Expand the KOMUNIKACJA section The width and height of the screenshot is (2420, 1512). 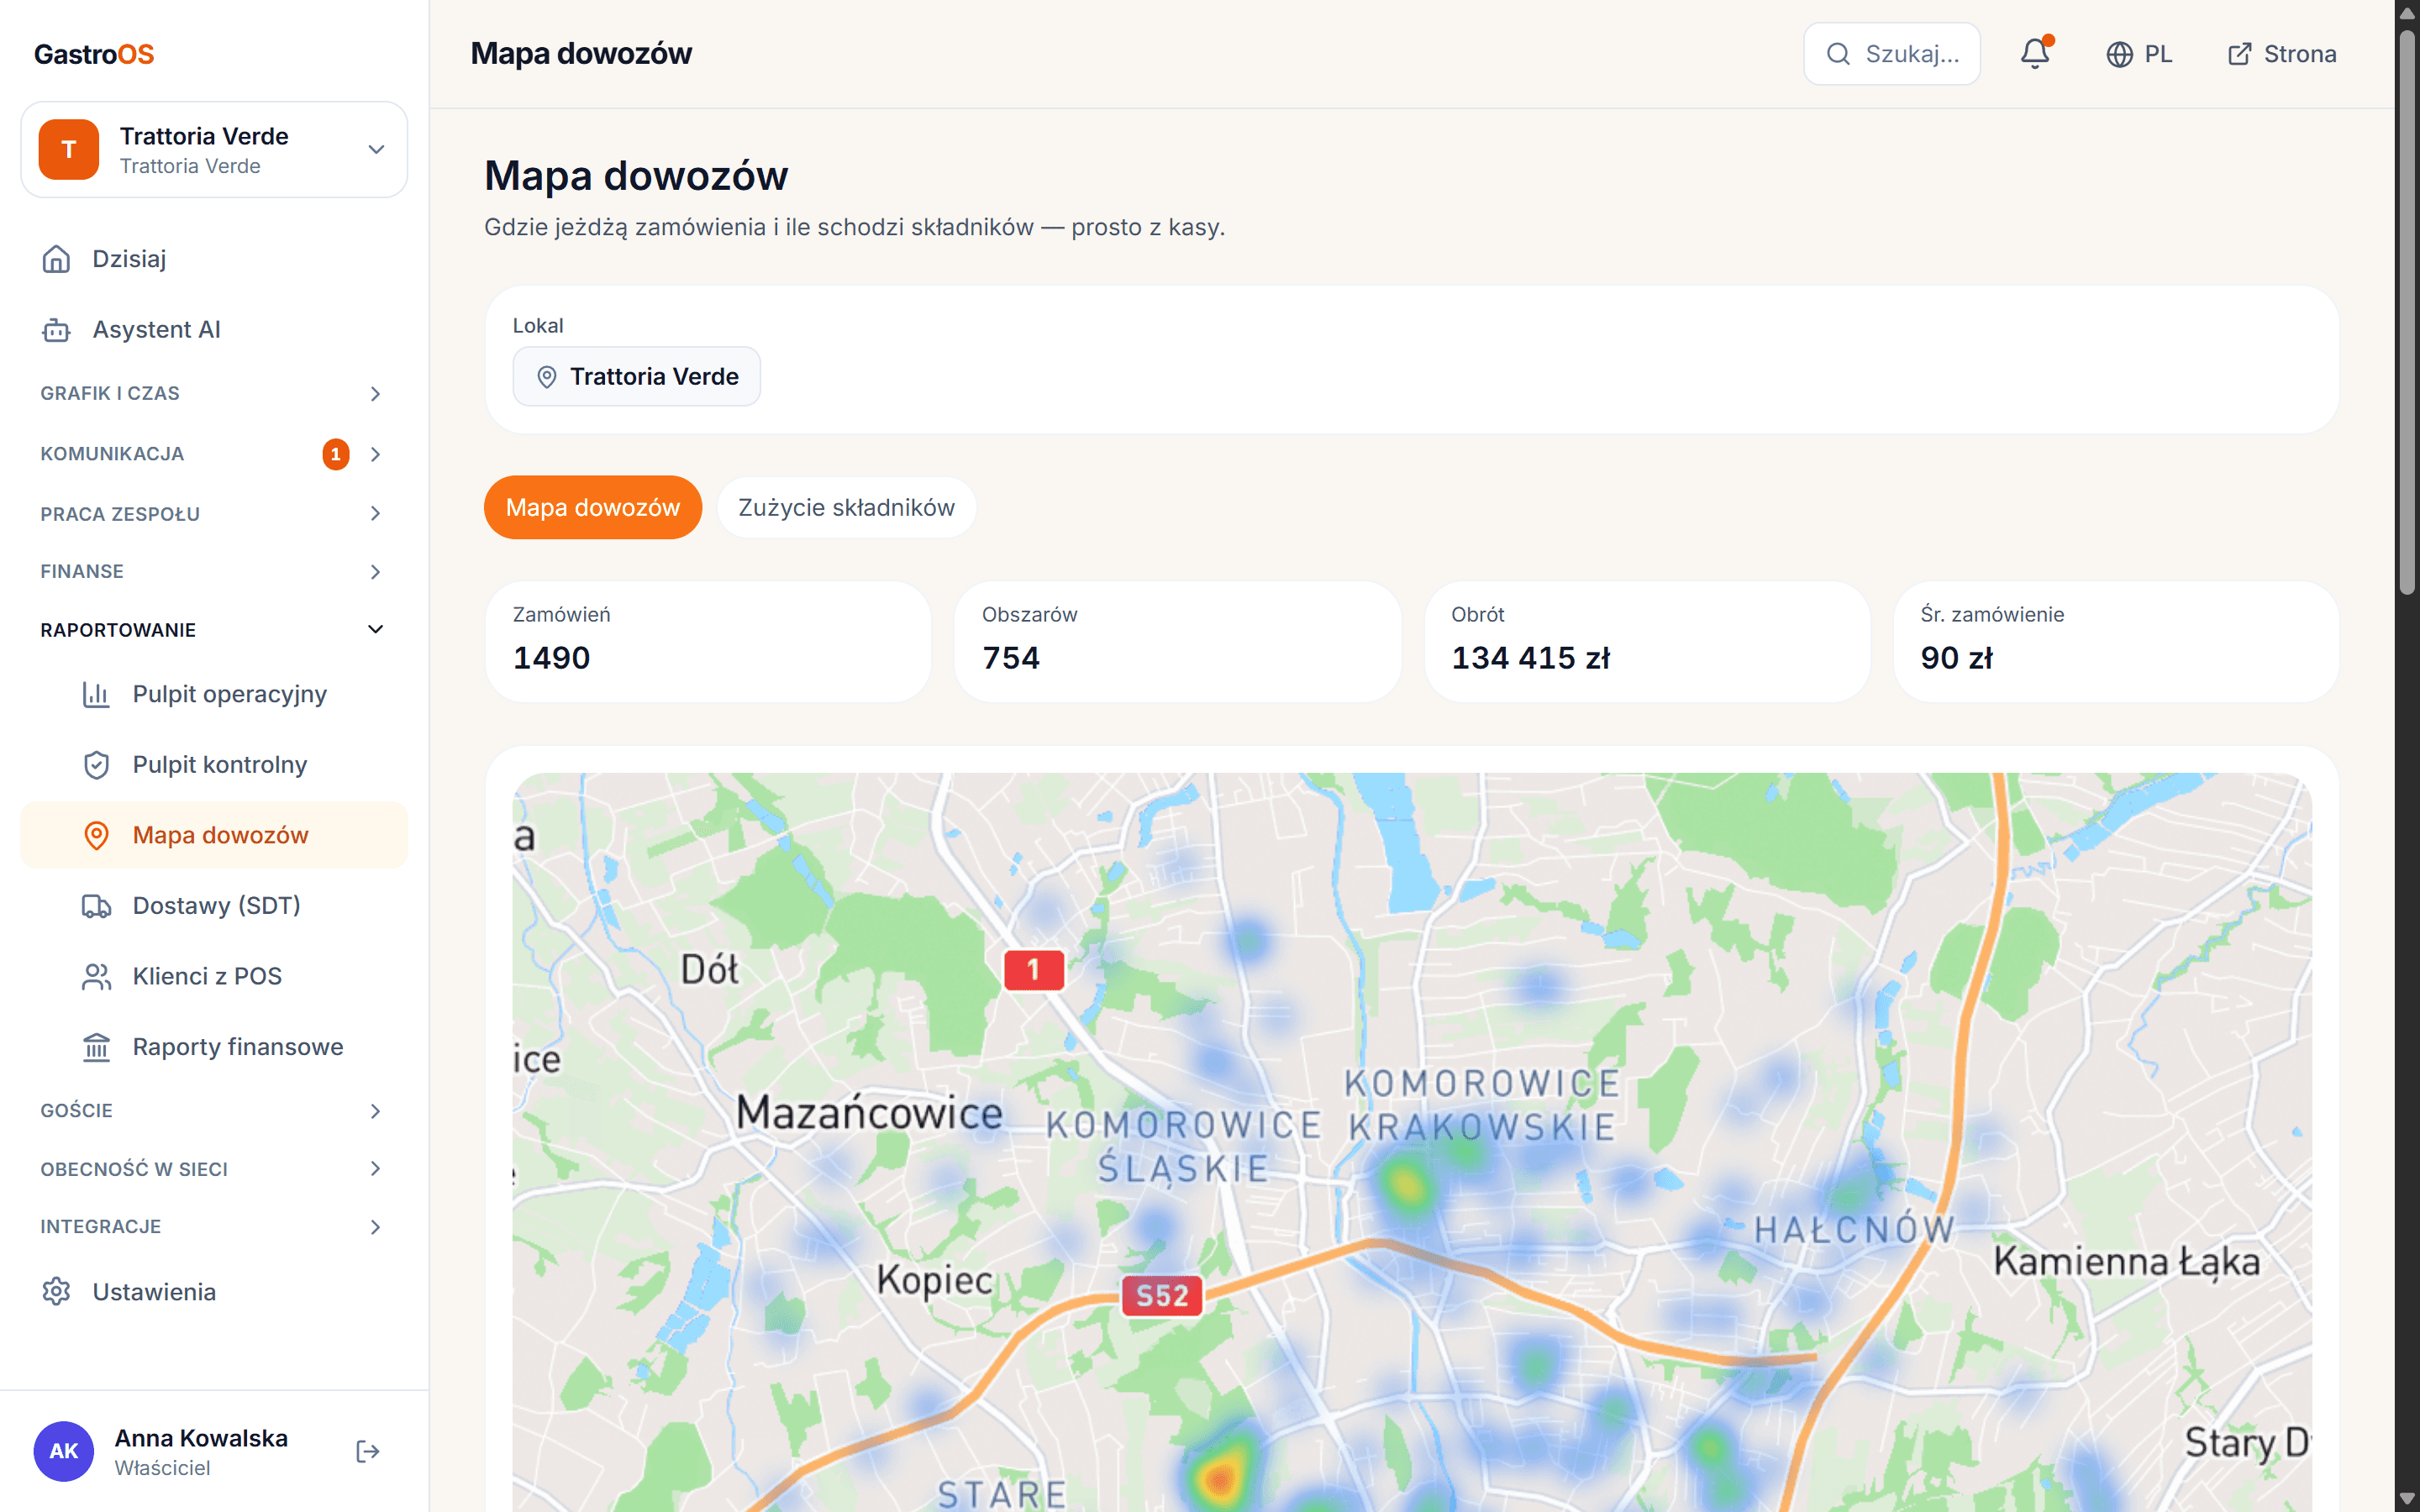coord(214,454)
